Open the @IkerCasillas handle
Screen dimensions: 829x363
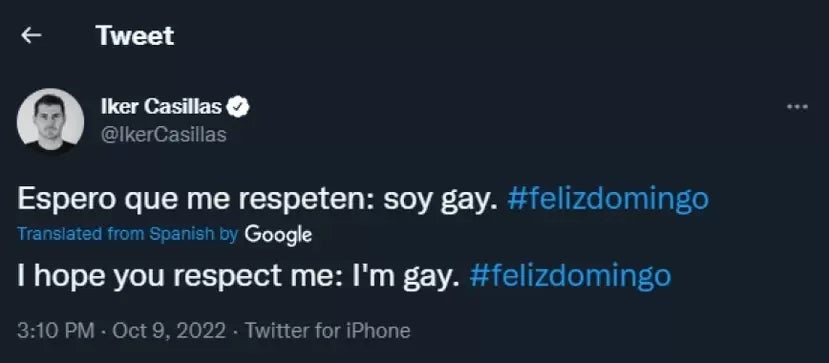tap(163, 135)
